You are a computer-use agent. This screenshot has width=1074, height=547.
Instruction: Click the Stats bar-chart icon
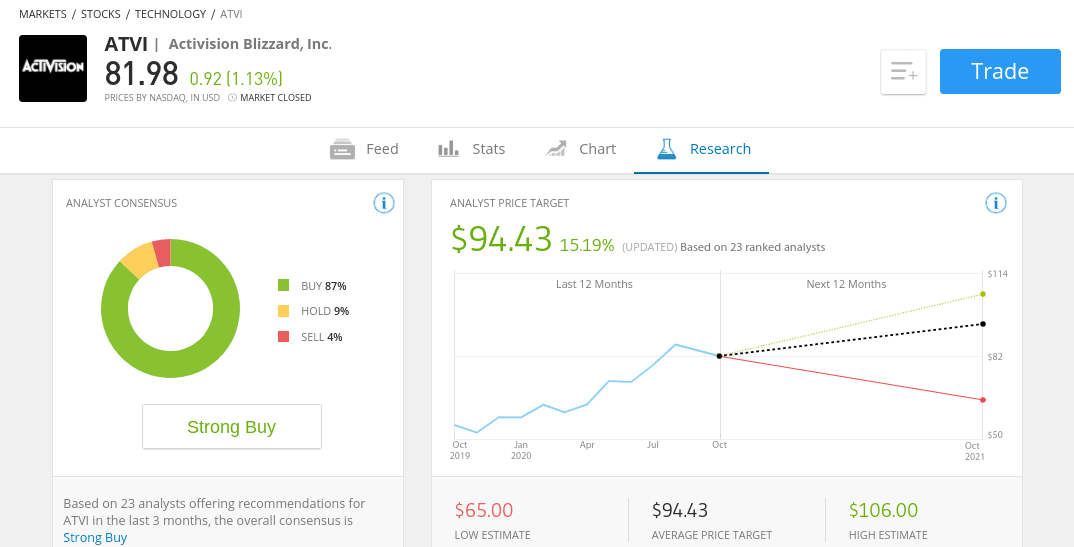pyautogui.click(x=449, y=149)
